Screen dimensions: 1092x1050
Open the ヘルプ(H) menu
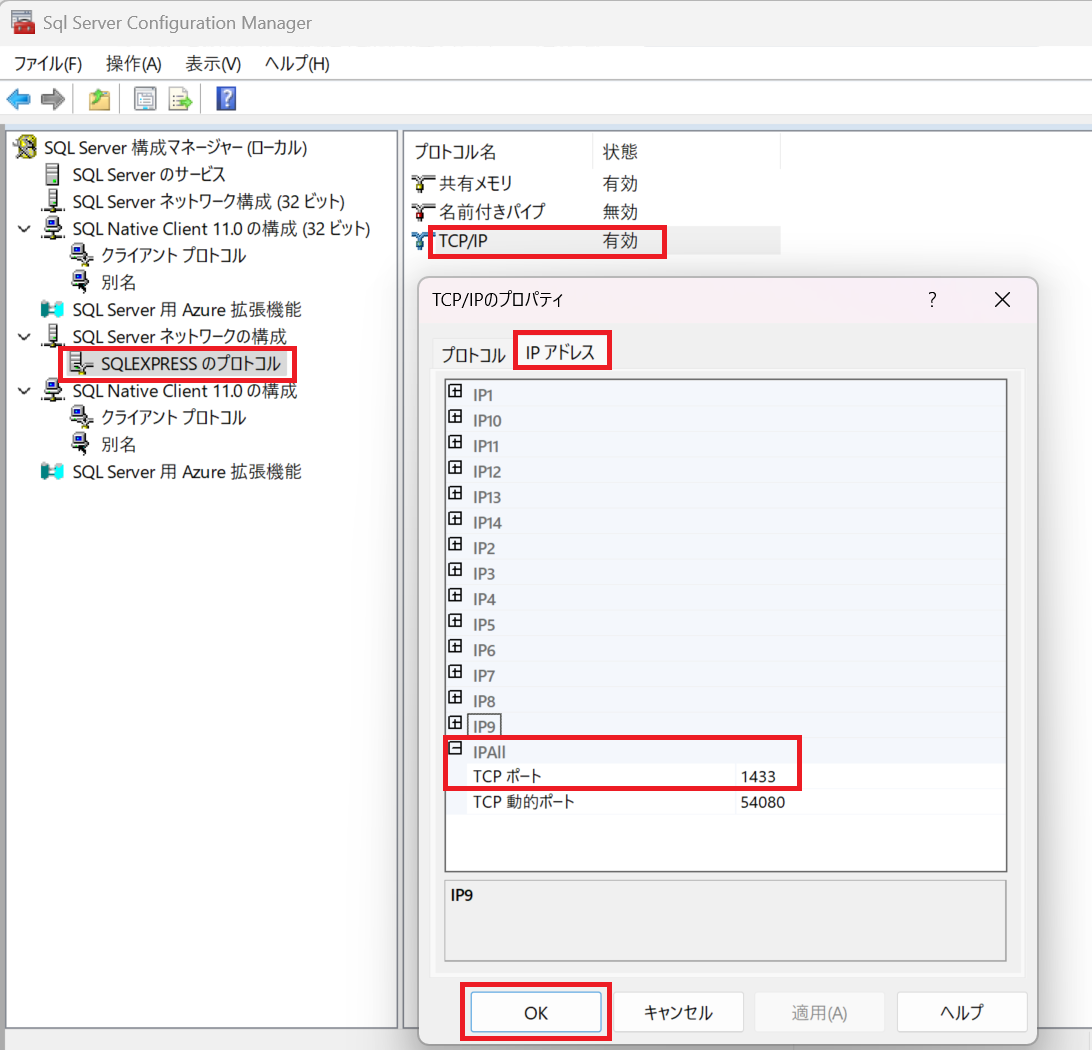click(x=297, y=64)
